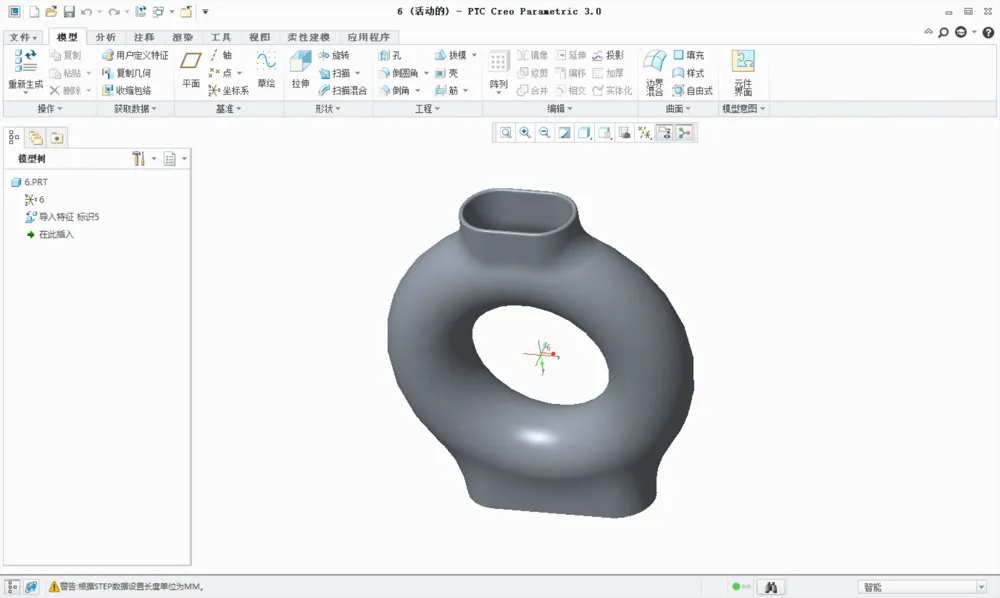Image resolution: width=1000 pixels, height=598 pixels.
Task: Switch to the Annotate (注释) tab
Action: 144,37
